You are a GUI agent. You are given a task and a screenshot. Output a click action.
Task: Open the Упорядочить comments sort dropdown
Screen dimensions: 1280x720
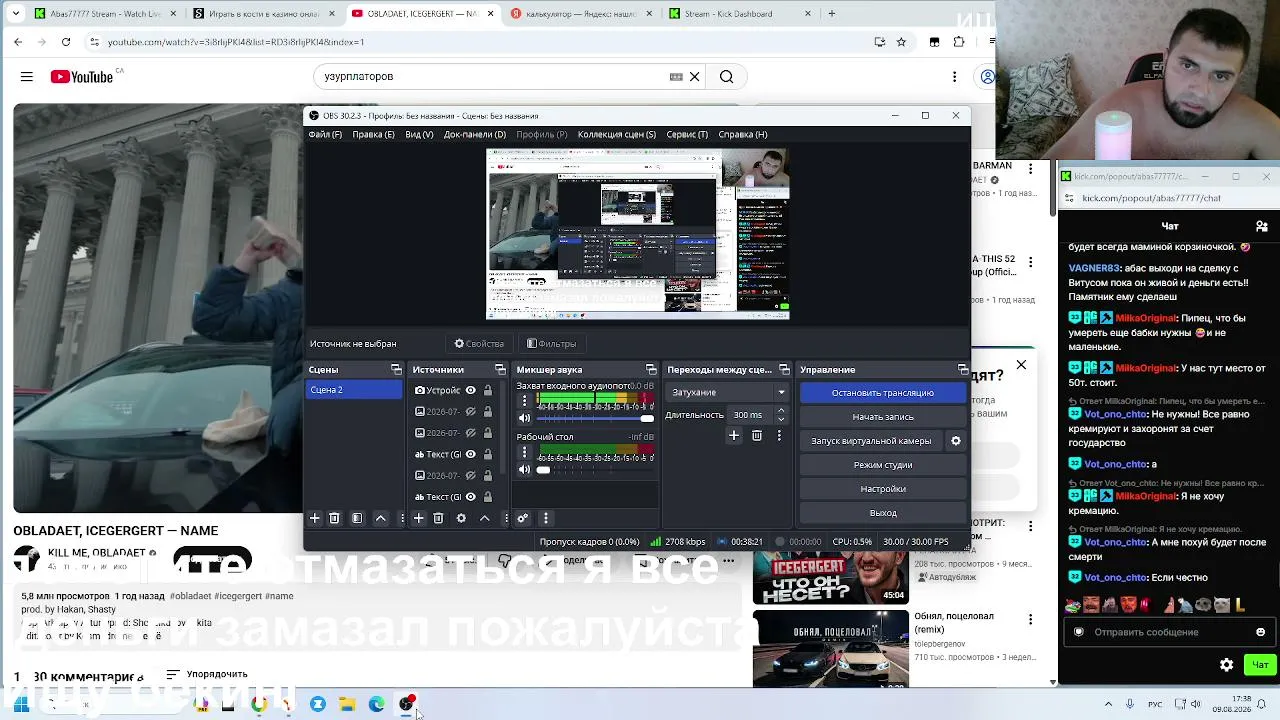coord(207,675)
